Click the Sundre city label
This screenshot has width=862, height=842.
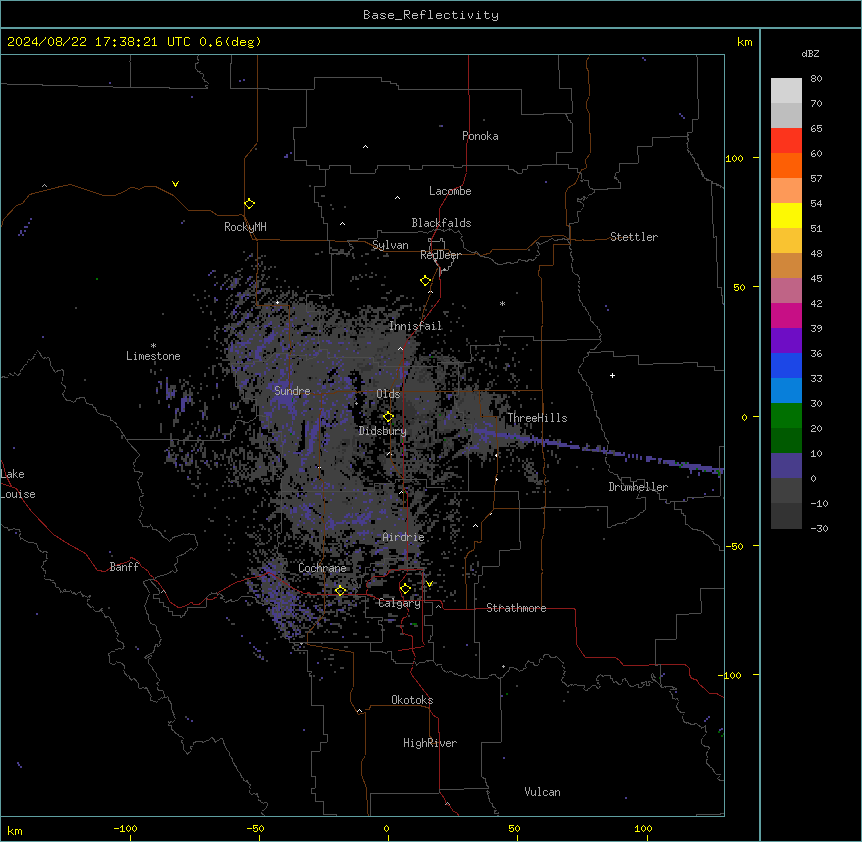[292, 391]
